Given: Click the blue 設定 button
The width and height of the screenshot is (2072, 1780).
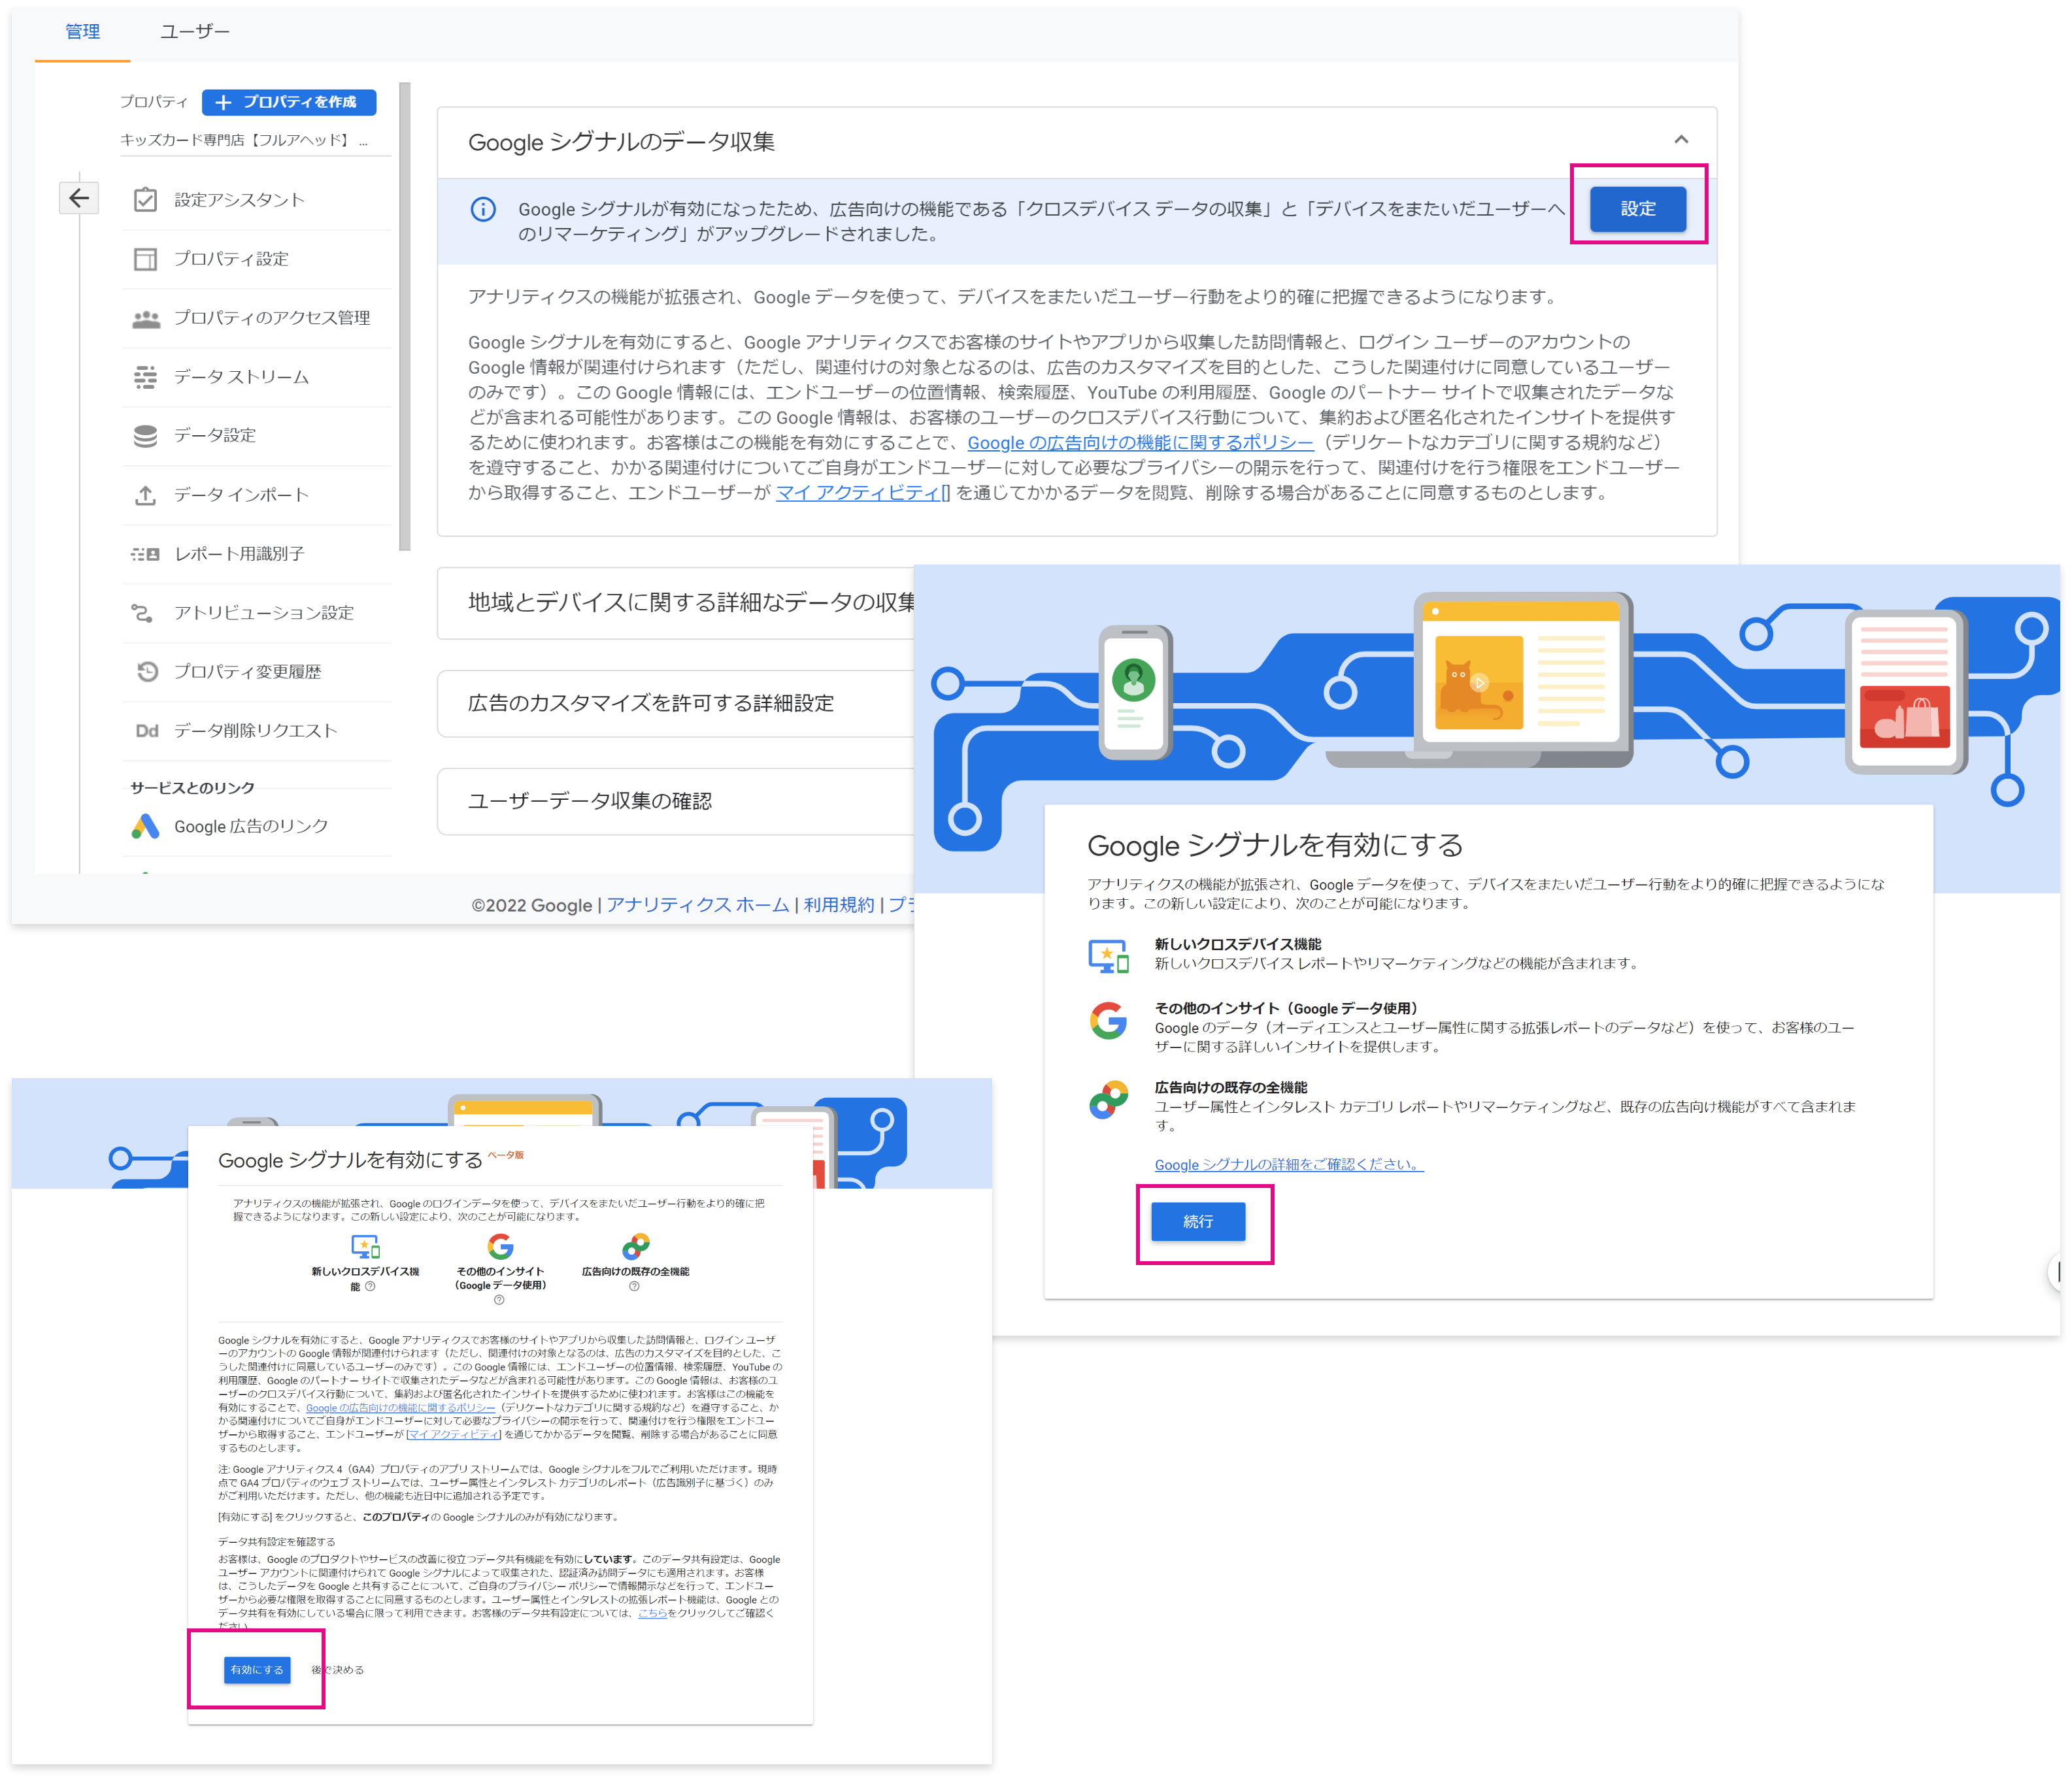Looking at the screenshot, I should point(1637,208).
